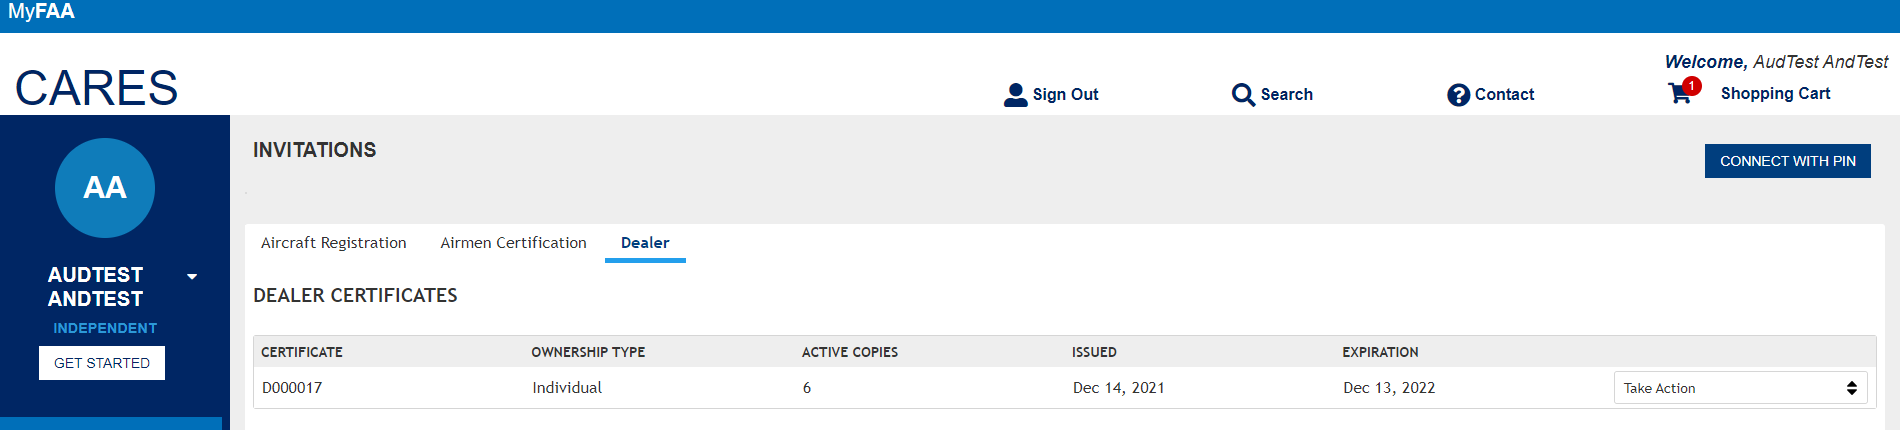The width and height of the screenshot is (1900, 430).
Task: Click the GET STARTED button
Action: coord(102,363)
